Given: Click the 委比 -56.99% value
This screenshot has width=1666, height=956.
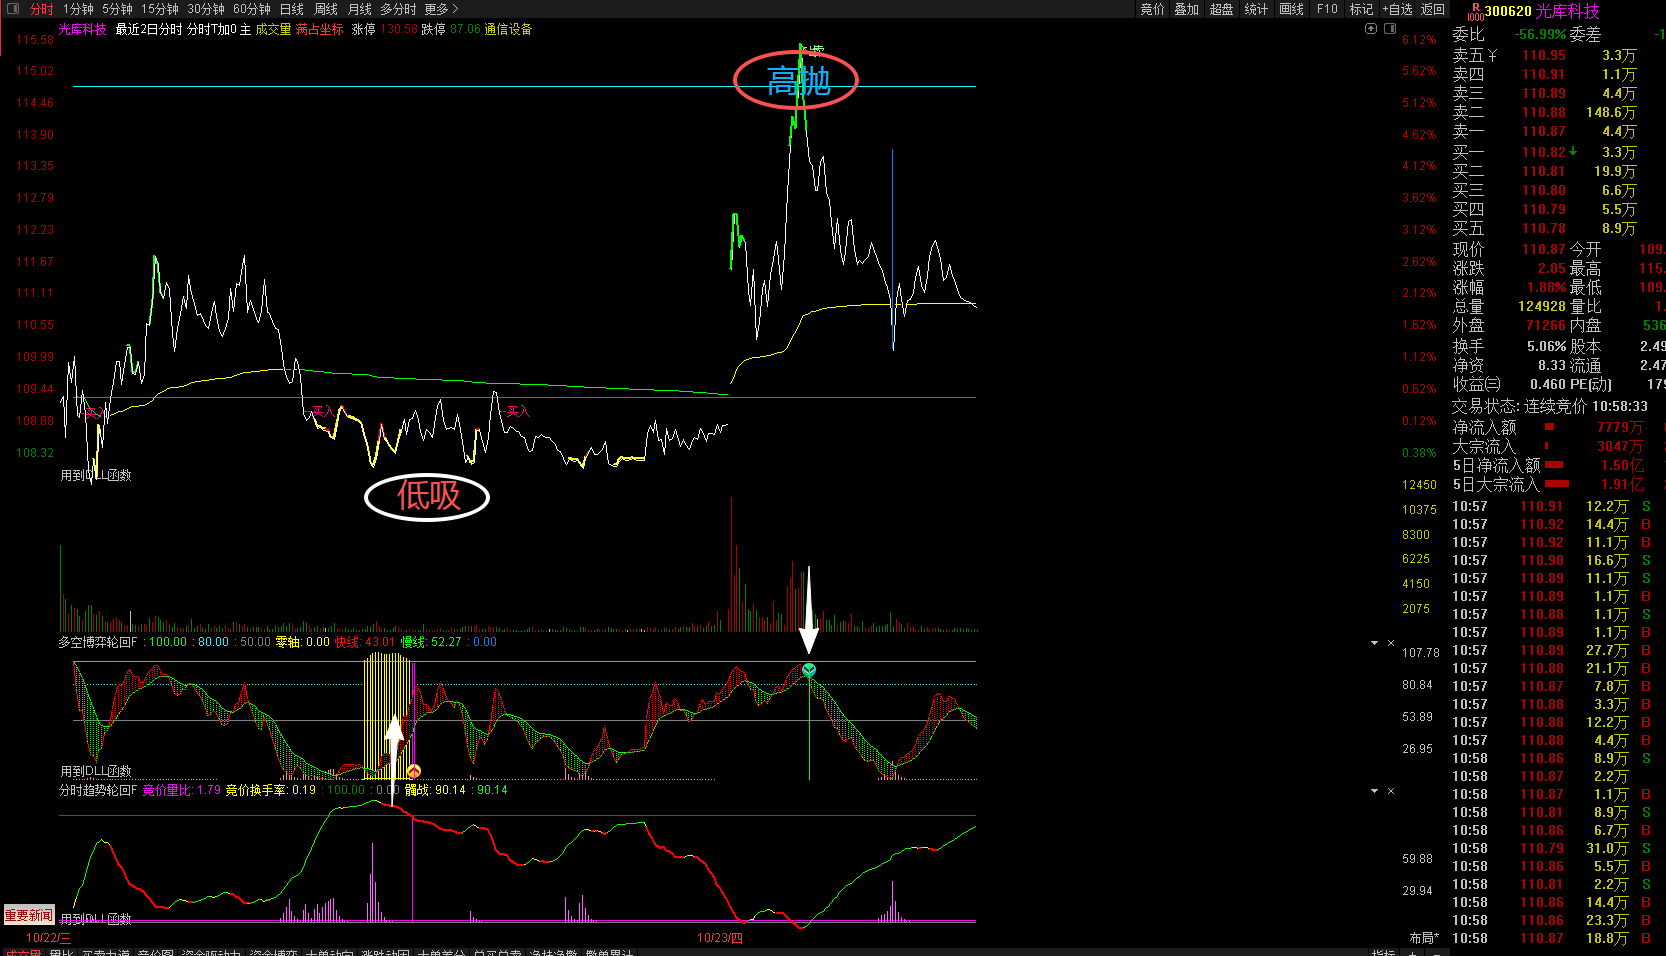Looking at the screenshot, I should pos(1540,34).
